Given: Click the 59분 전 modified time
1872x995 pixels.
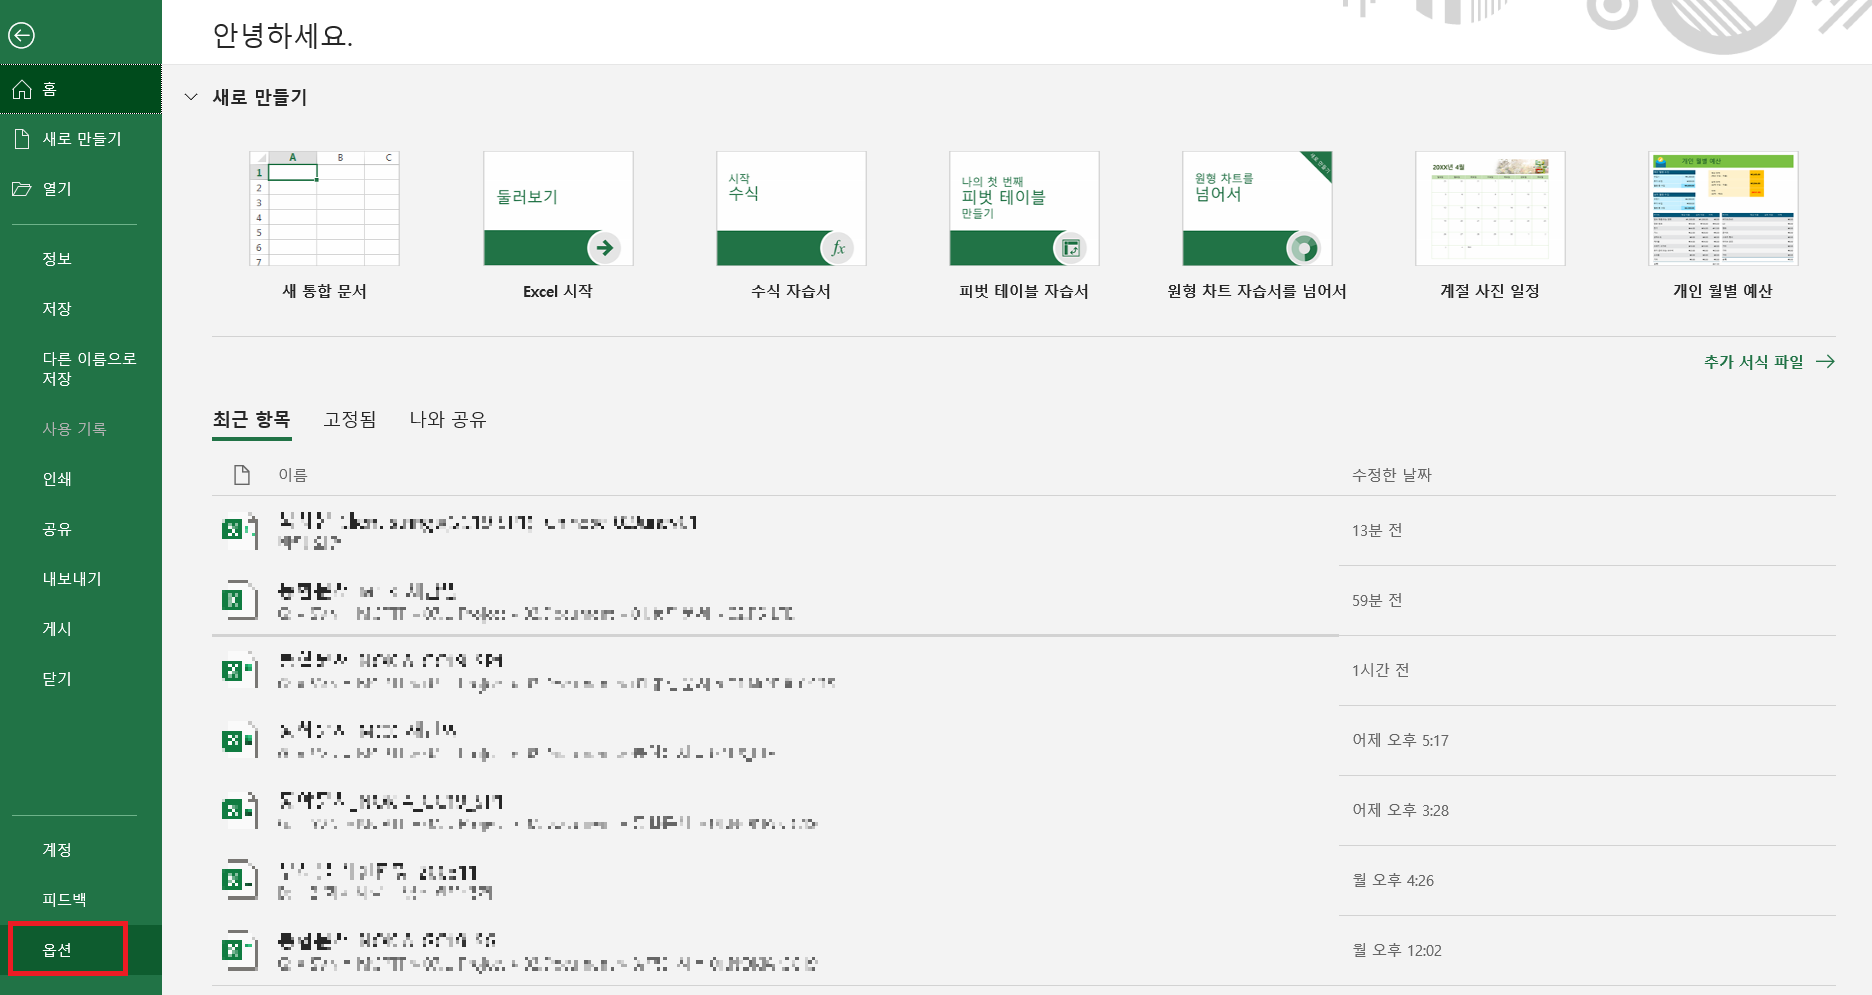Looking at the screenshot, I should point(1377,600).
